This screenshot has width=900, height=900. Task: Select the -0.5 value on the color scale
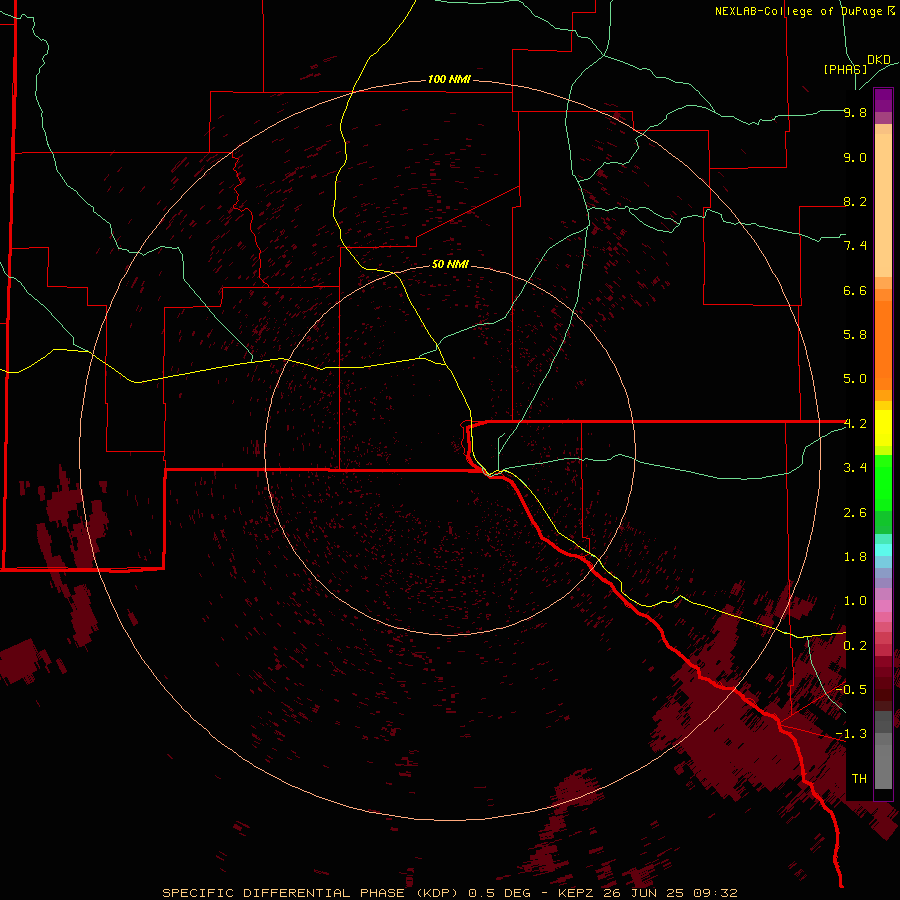tap(852, 690)
